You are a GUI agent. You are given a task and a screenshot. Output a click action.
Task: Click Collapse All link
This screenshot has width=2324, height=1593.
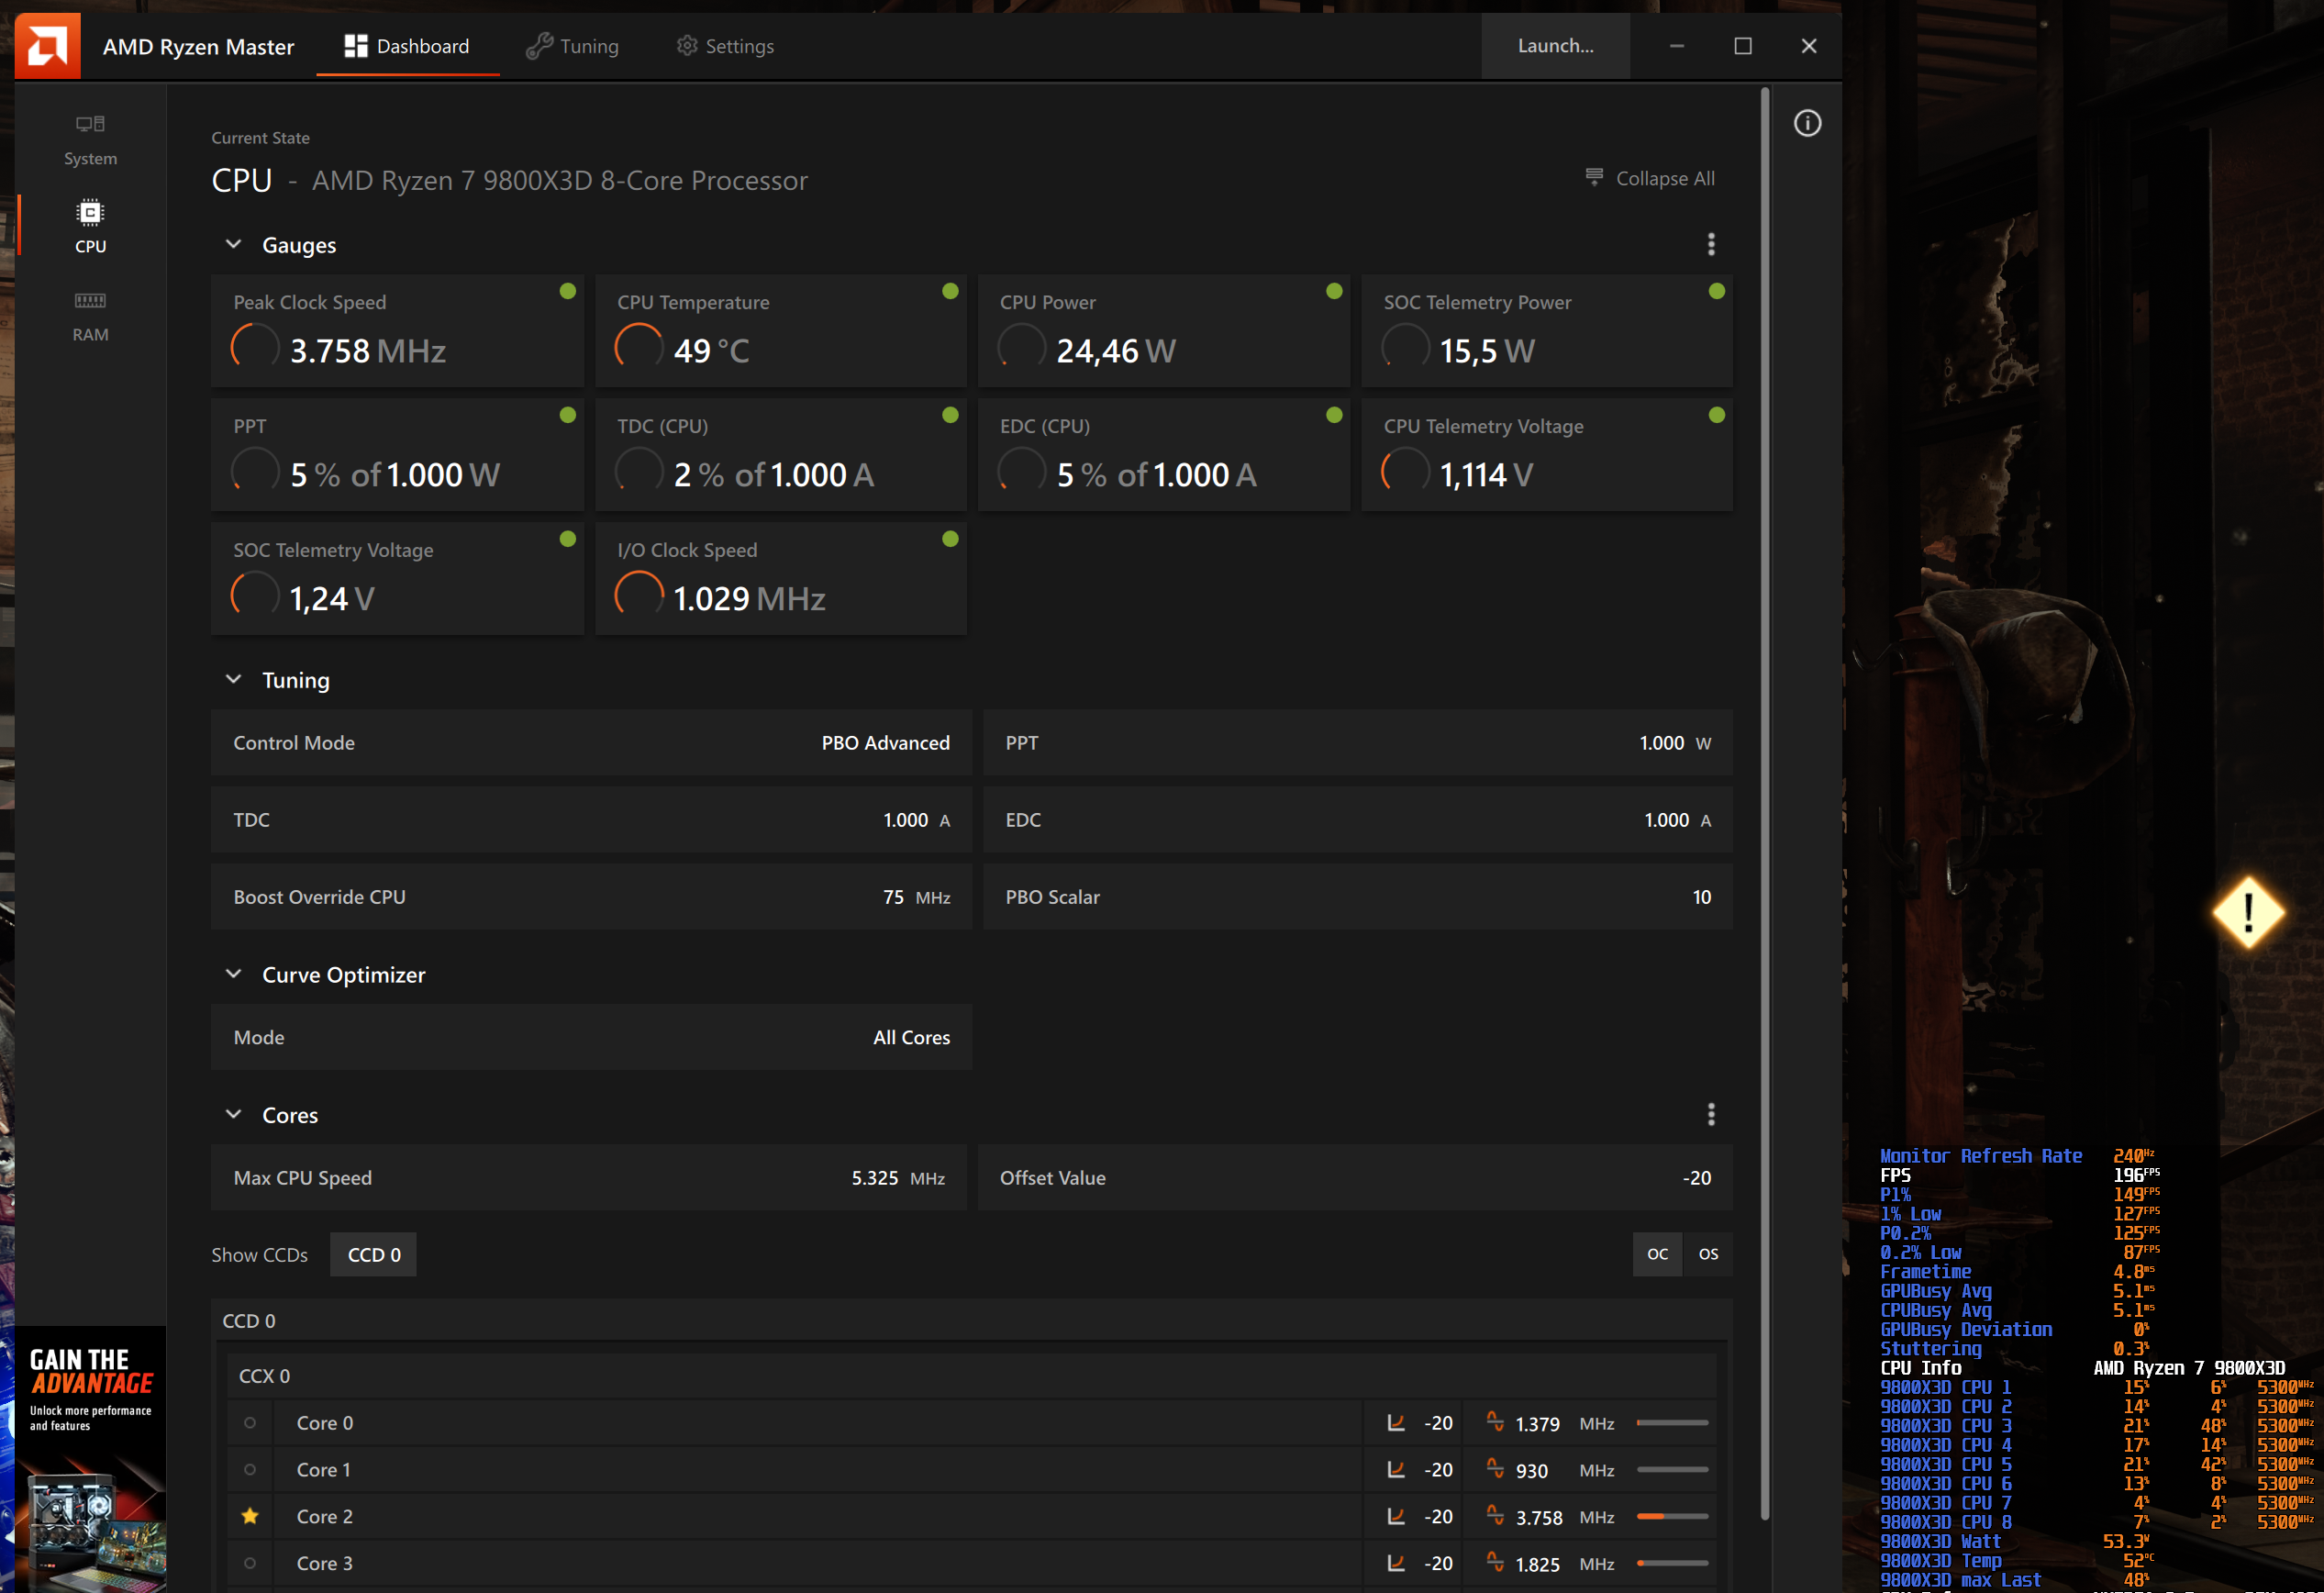(1650, 178)
